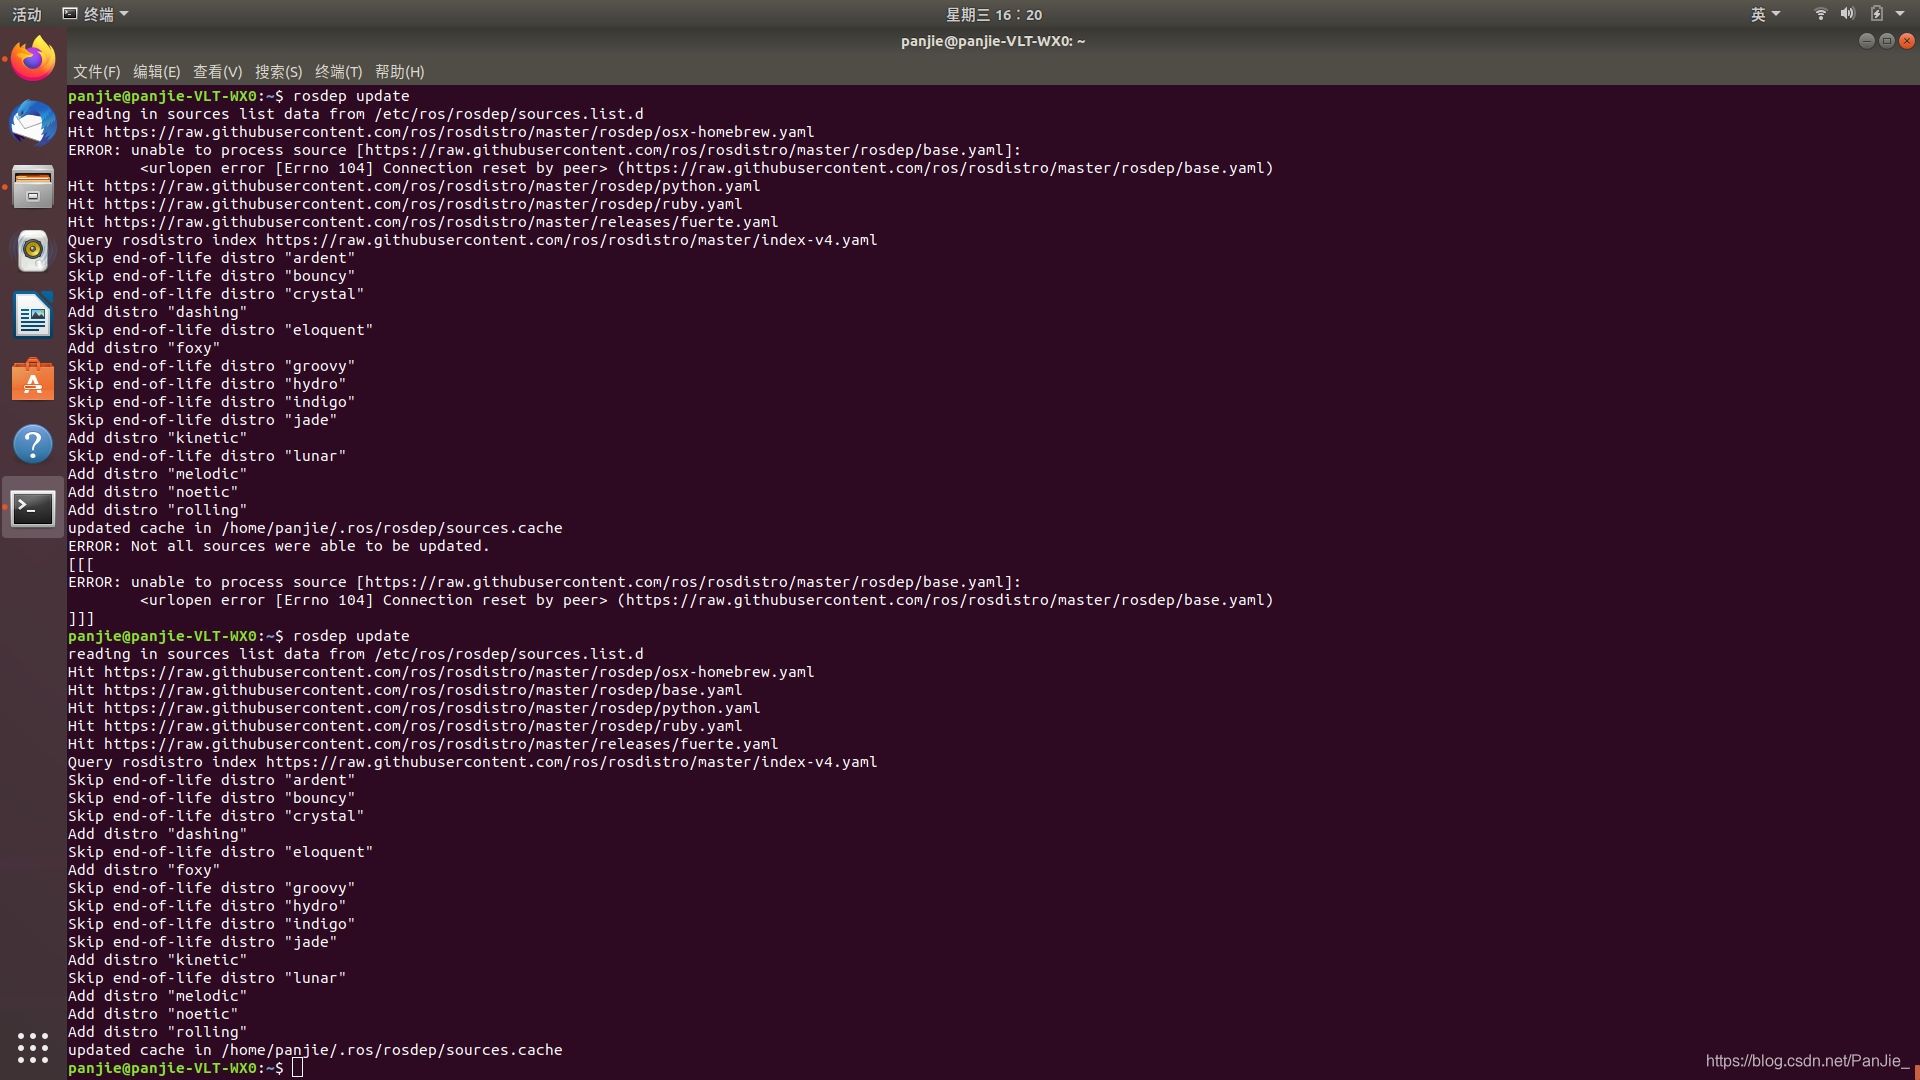Maximize the terminal window
The width and height of the screenshot is (1920, 1080).
(1886, 41)
